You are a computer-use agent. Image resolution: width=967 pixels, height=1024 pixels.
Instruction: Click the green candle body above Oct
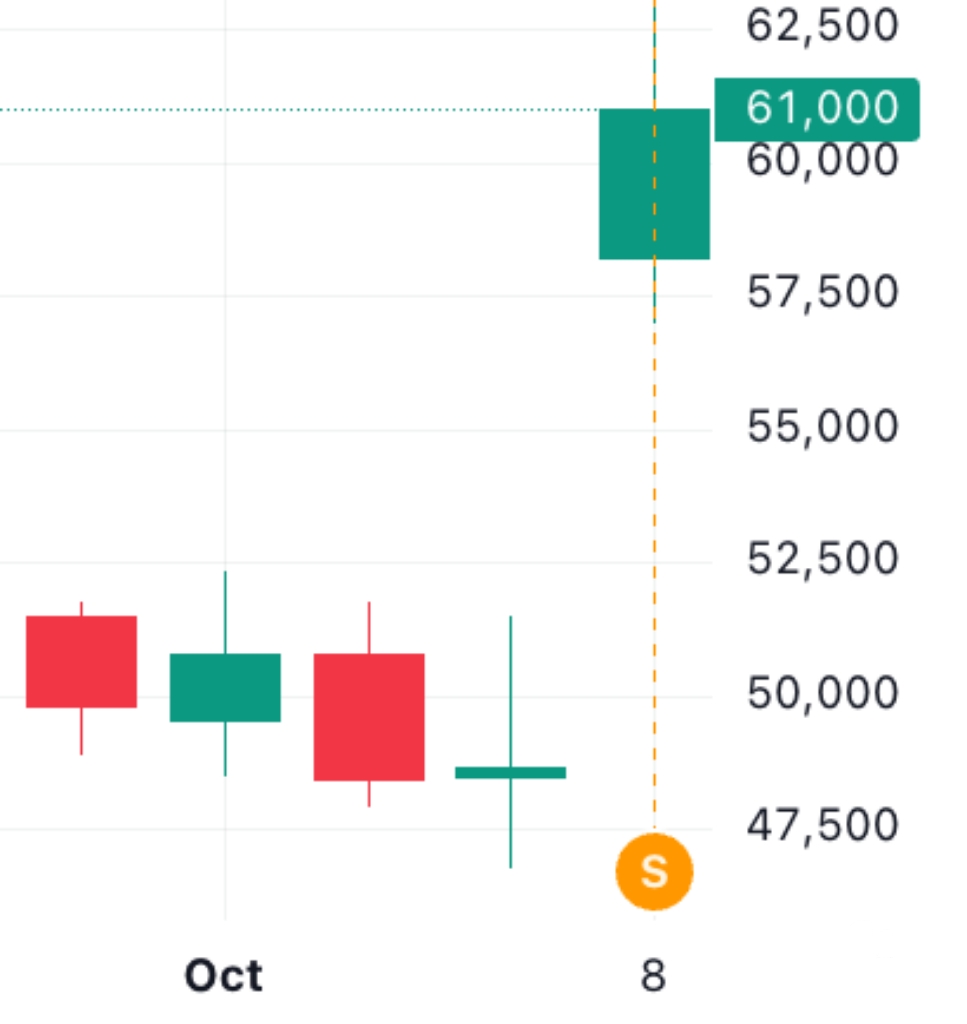(x=225, y=687)
